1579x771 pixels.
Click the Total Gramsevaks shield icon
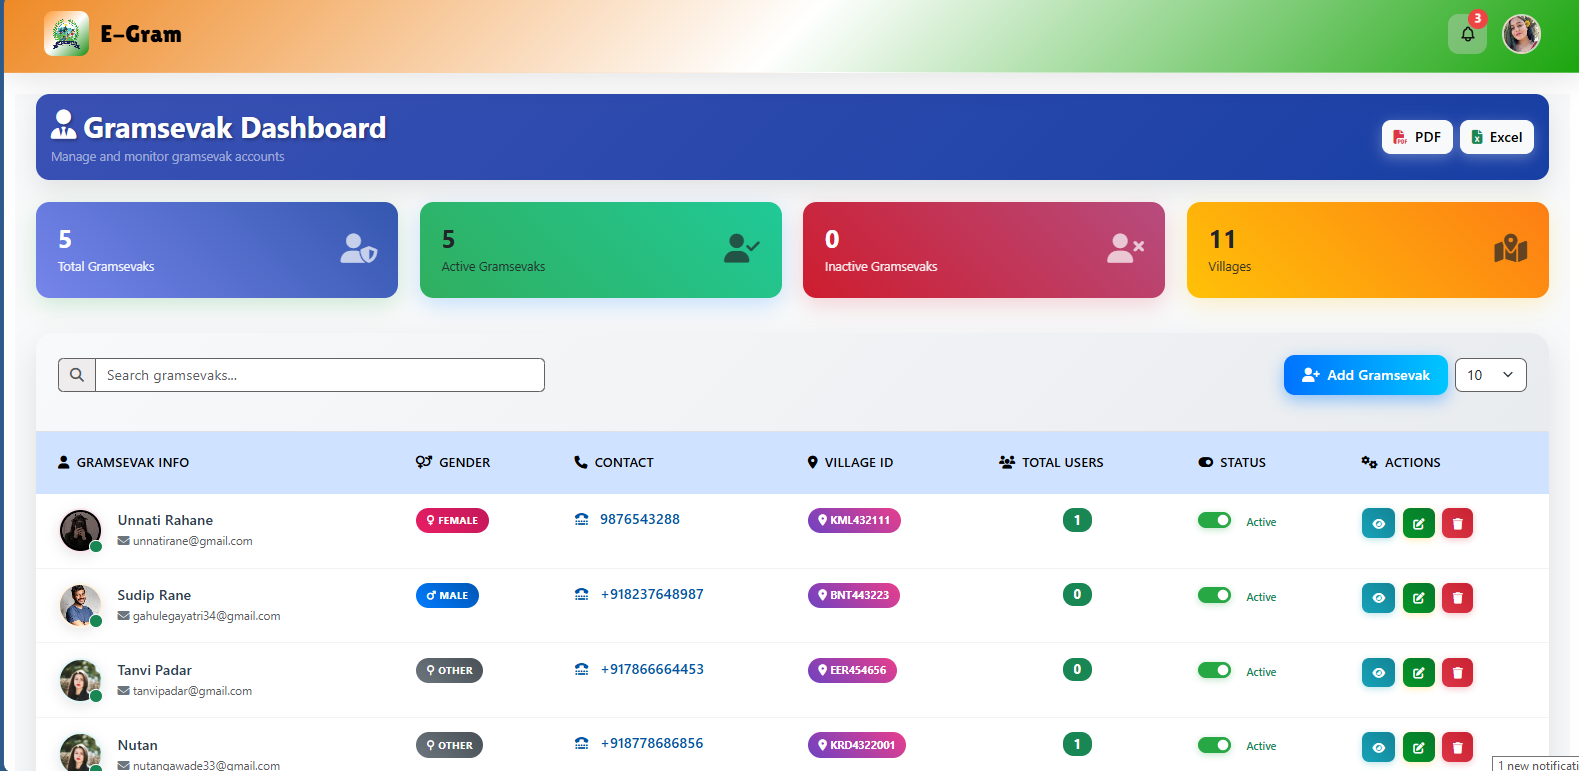pyautogui.click(x=358, y=248)
